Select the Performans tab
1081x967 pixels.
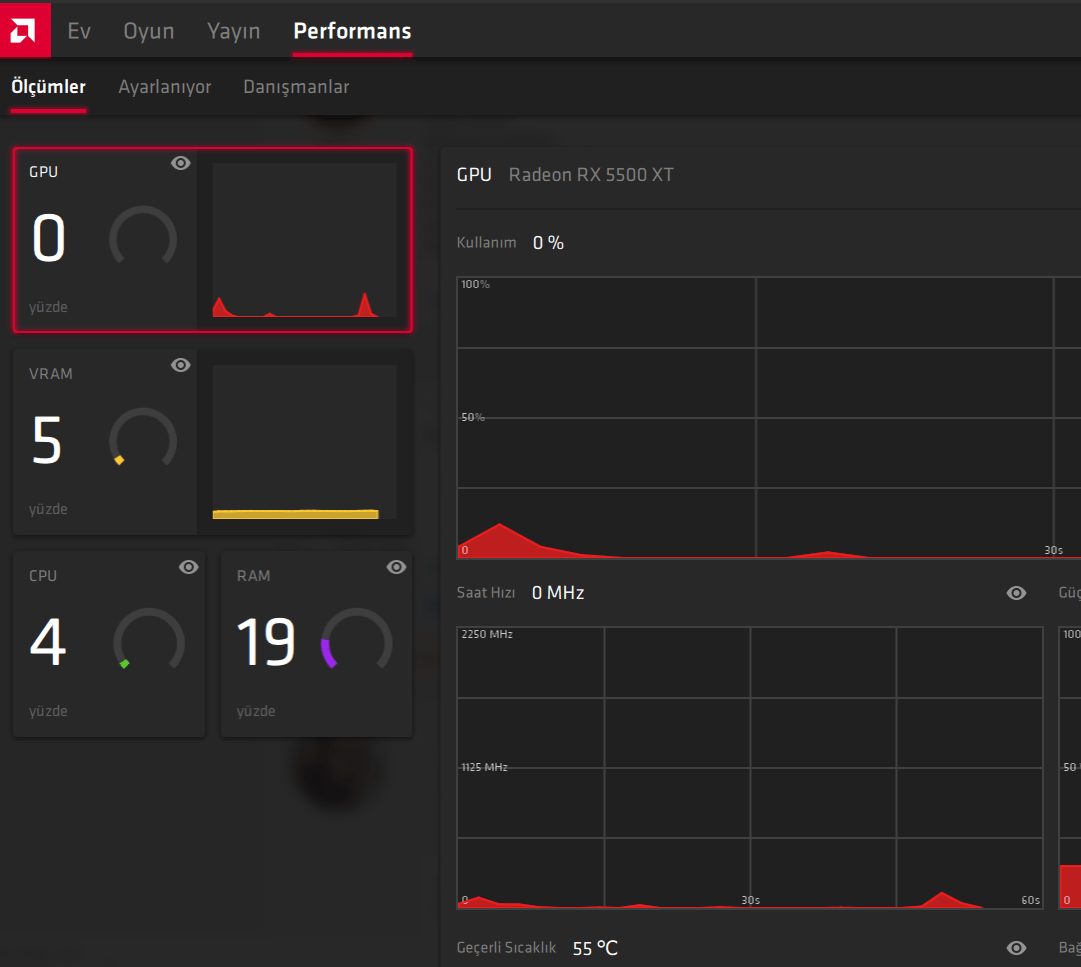pyautogui.click(x=352, y=31)
